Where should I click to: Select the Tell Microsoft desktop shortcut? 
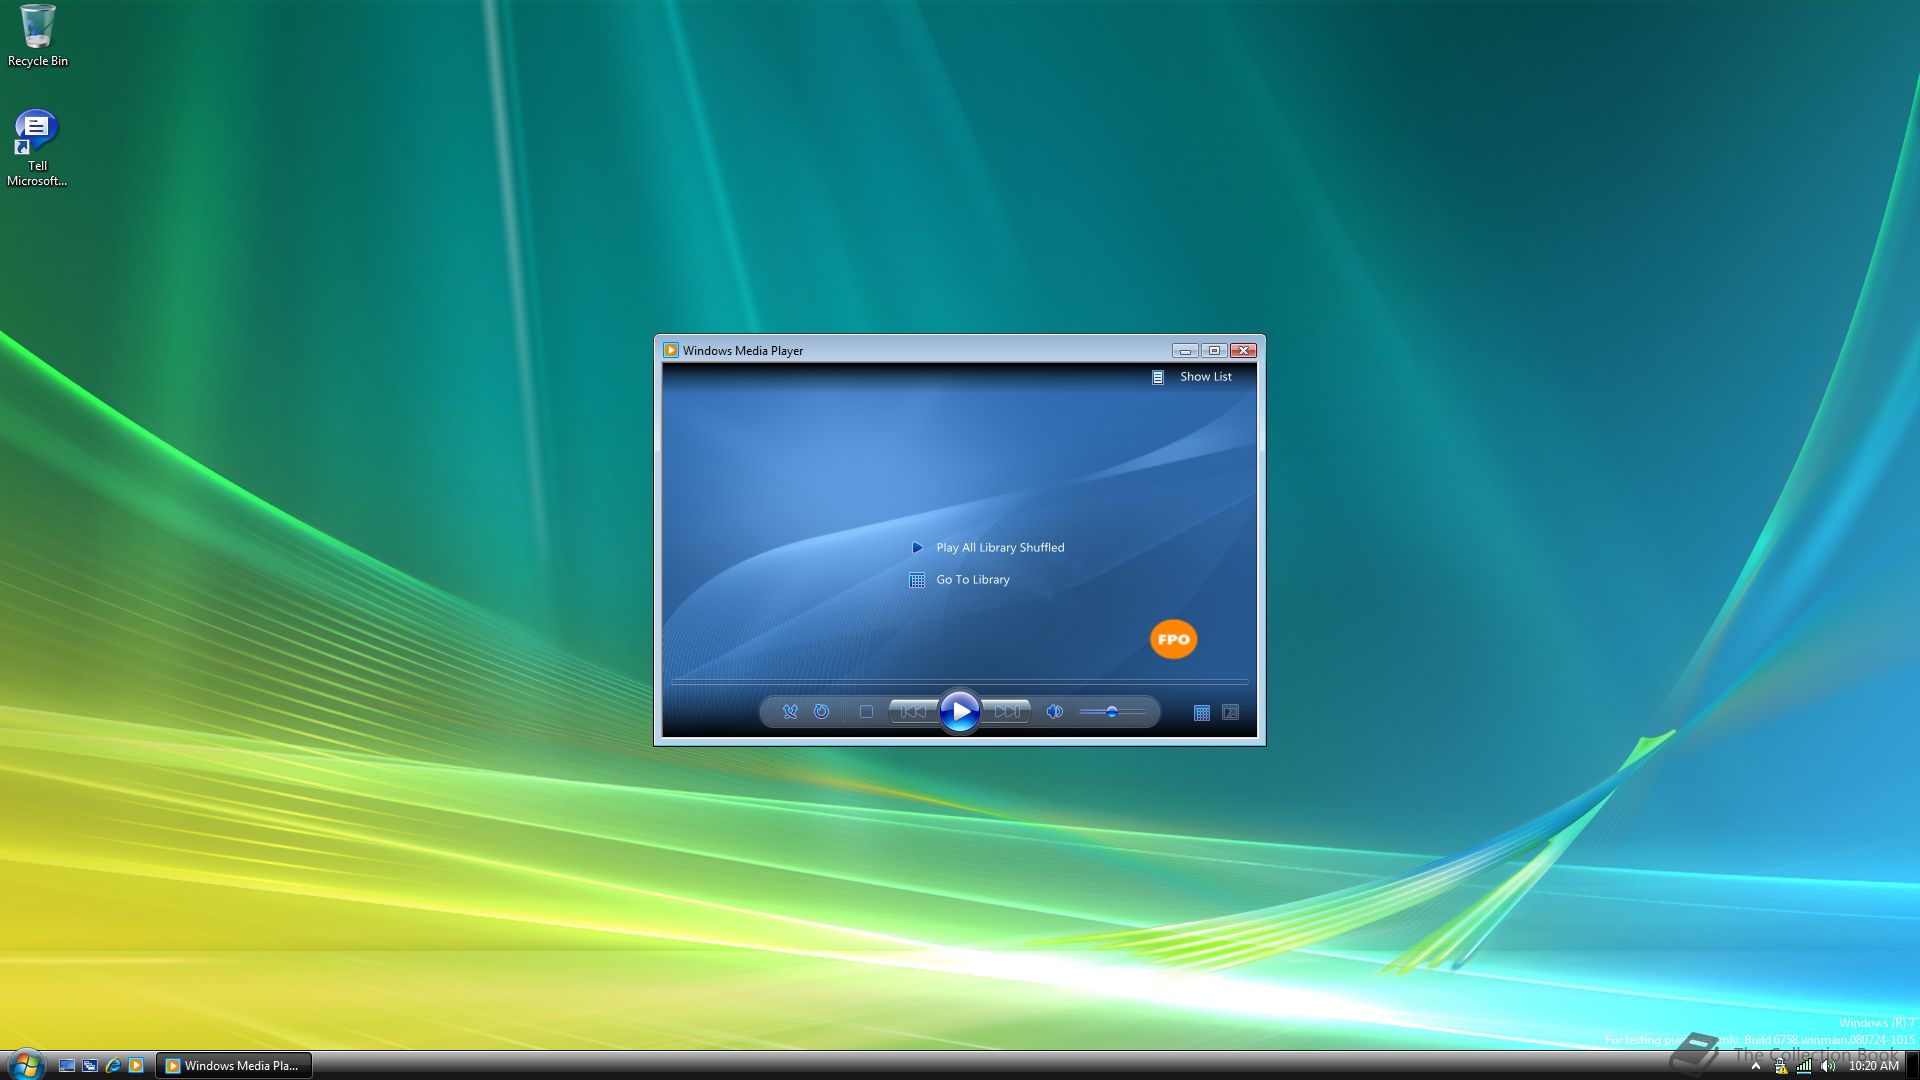click(37, 148)
